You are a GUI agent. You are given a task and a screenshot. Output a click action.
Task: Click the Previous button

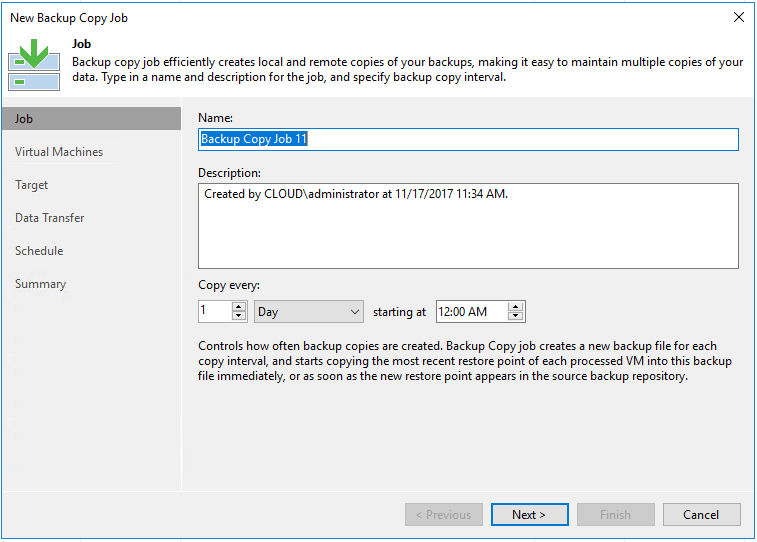pyautogui.click(x=443, y=515)
